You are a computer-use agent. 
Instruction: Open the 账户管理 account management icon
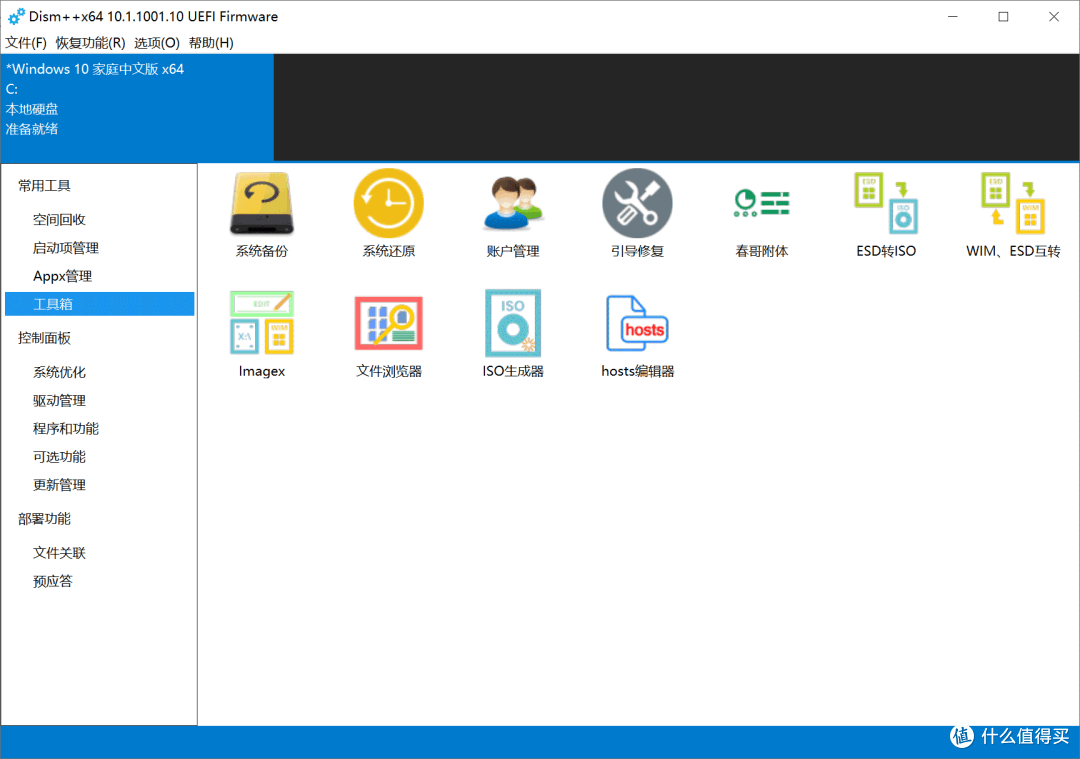(x=512, y=204)
